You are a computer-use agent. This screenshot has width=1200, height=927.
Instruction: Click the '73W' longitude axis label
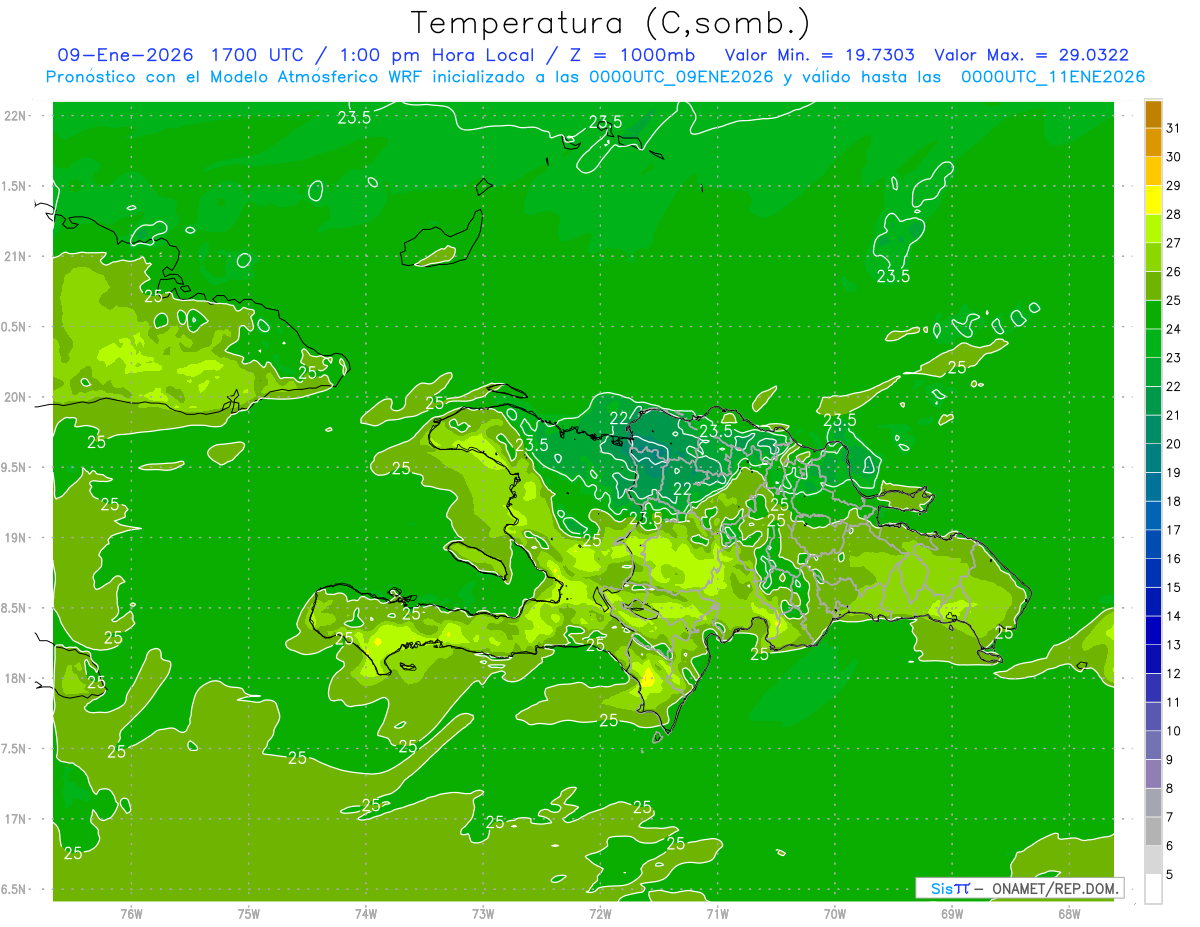click(483, 914)
